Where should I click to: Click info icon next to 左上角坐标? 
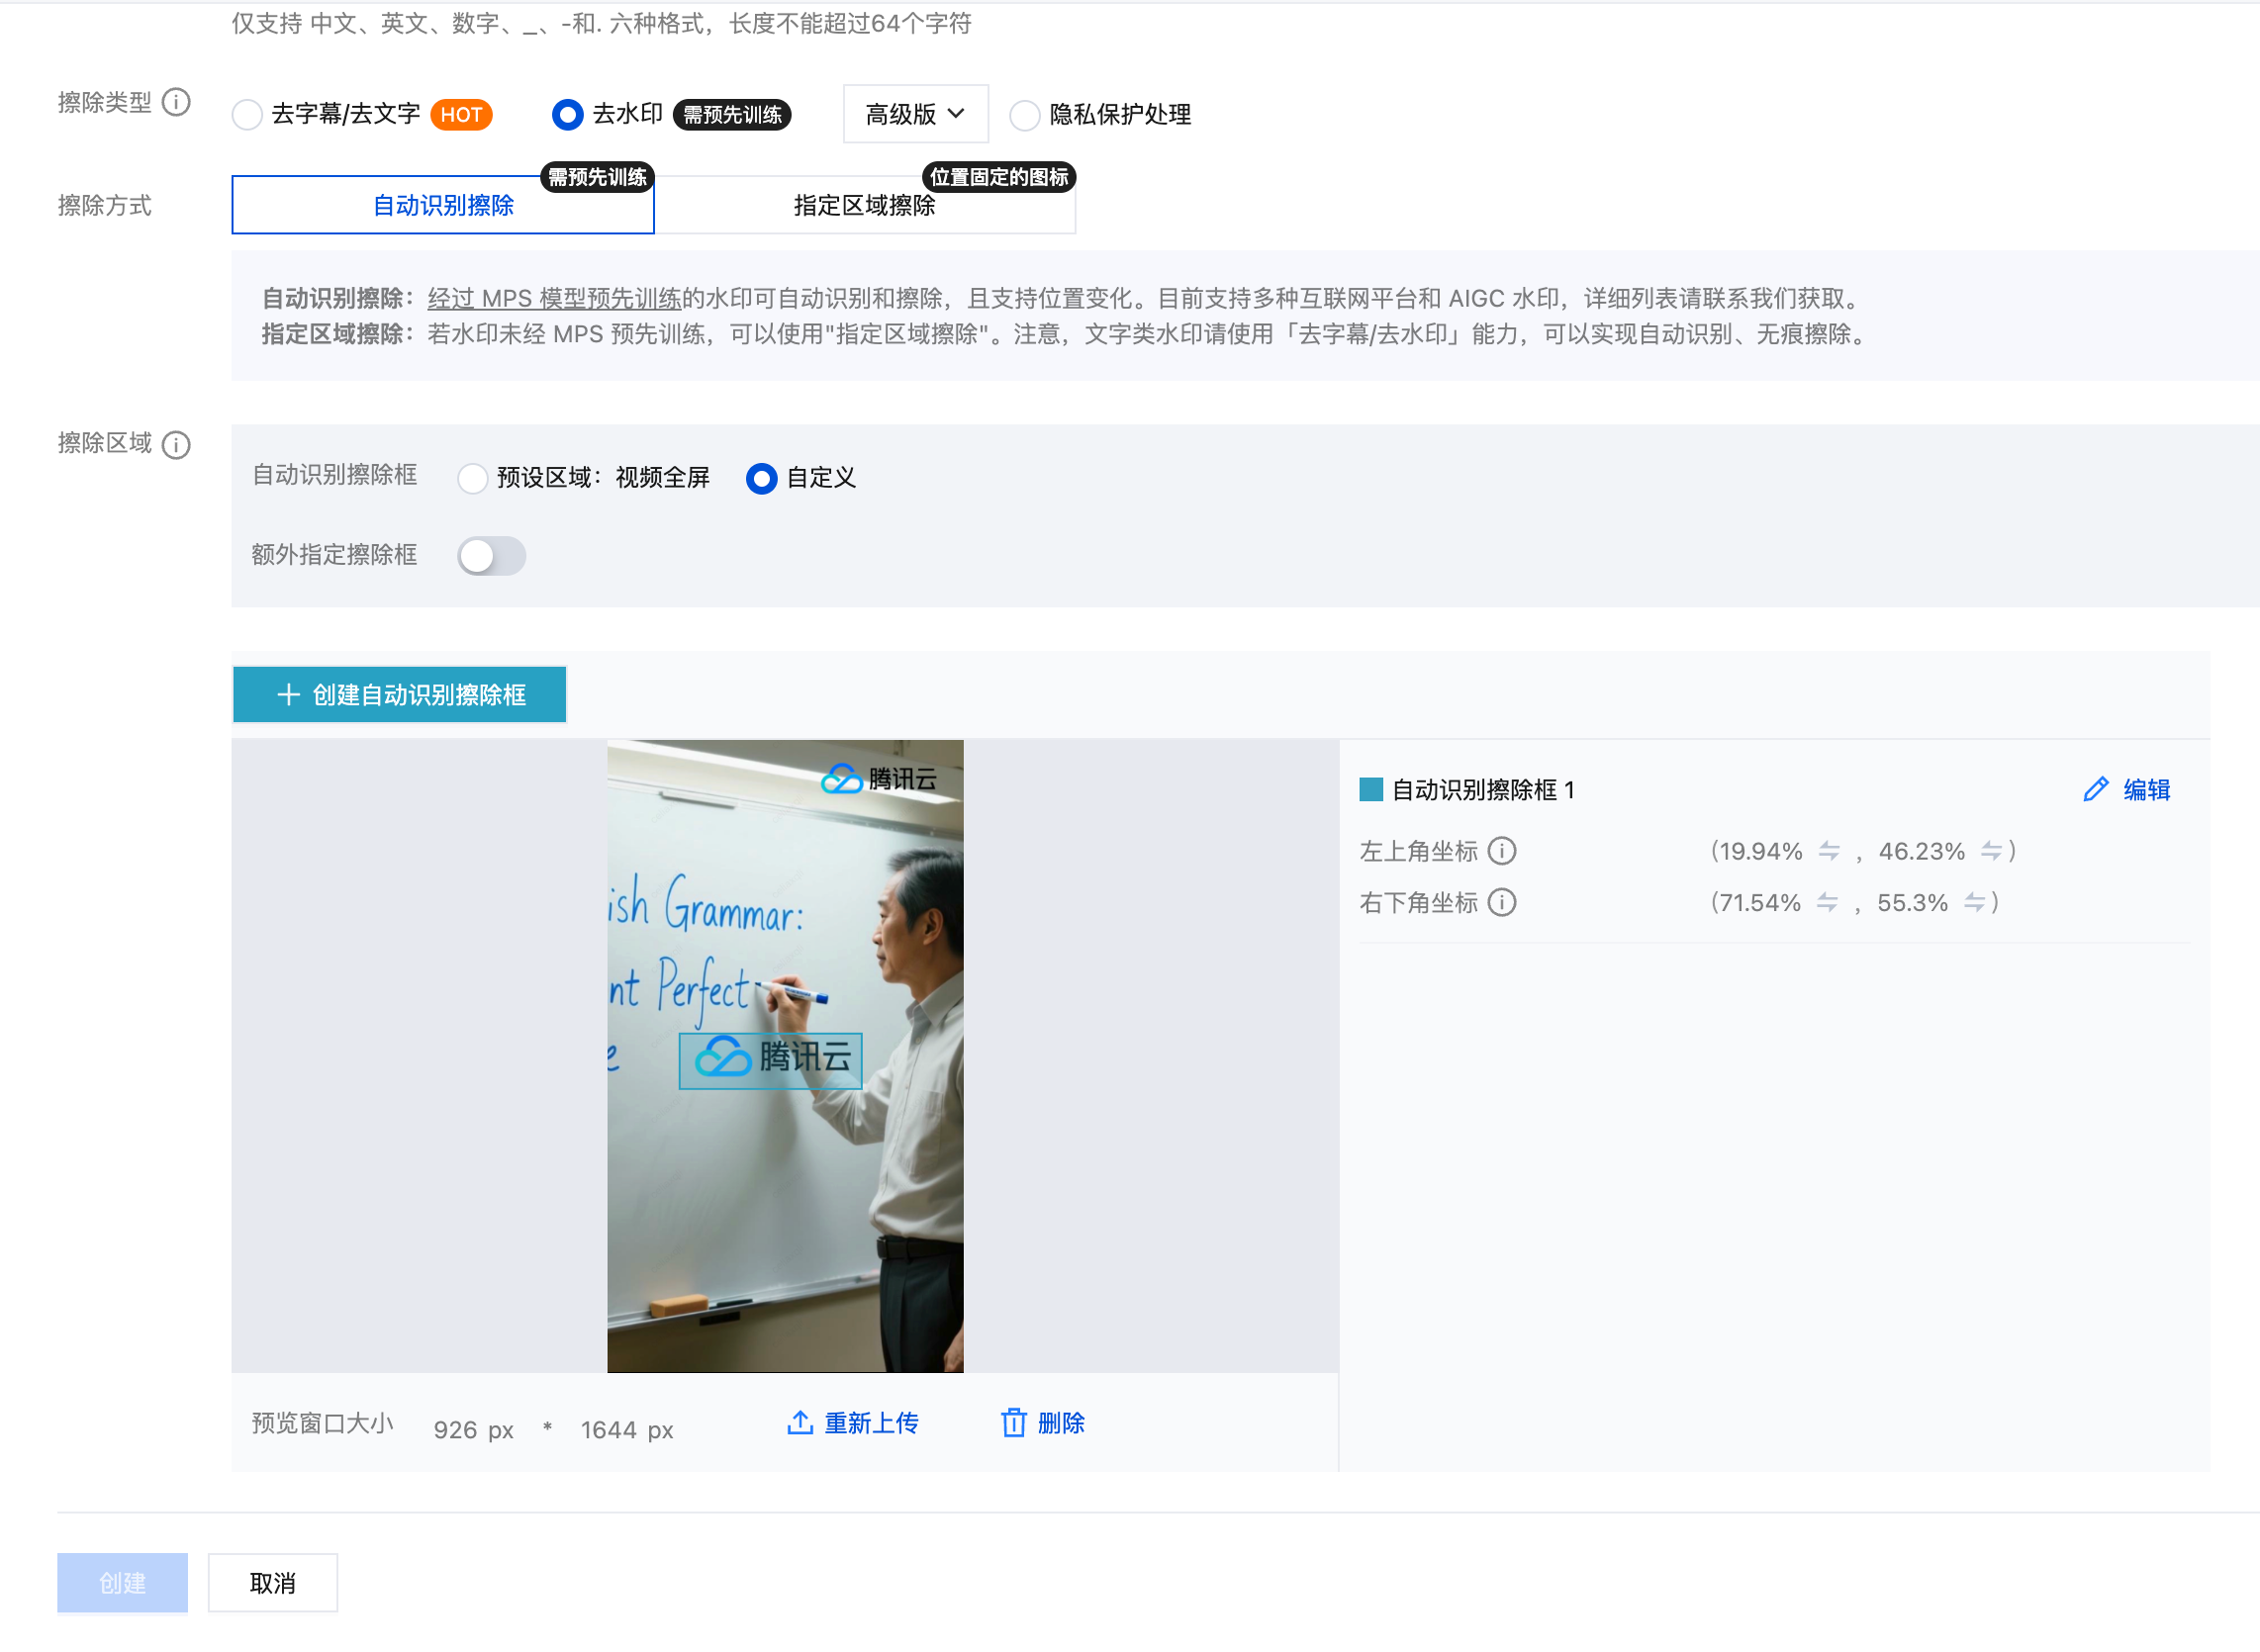click(1502, 851)
